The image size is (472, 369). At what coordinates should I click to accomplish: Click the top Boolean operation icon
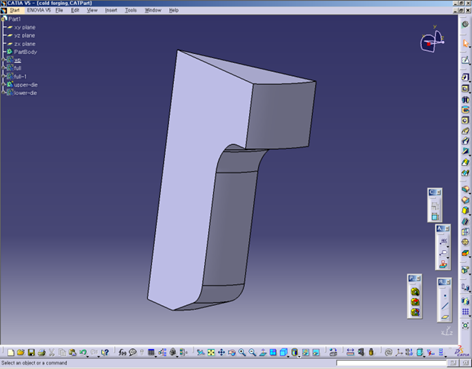pyautogui.click(x=415, y=292)
